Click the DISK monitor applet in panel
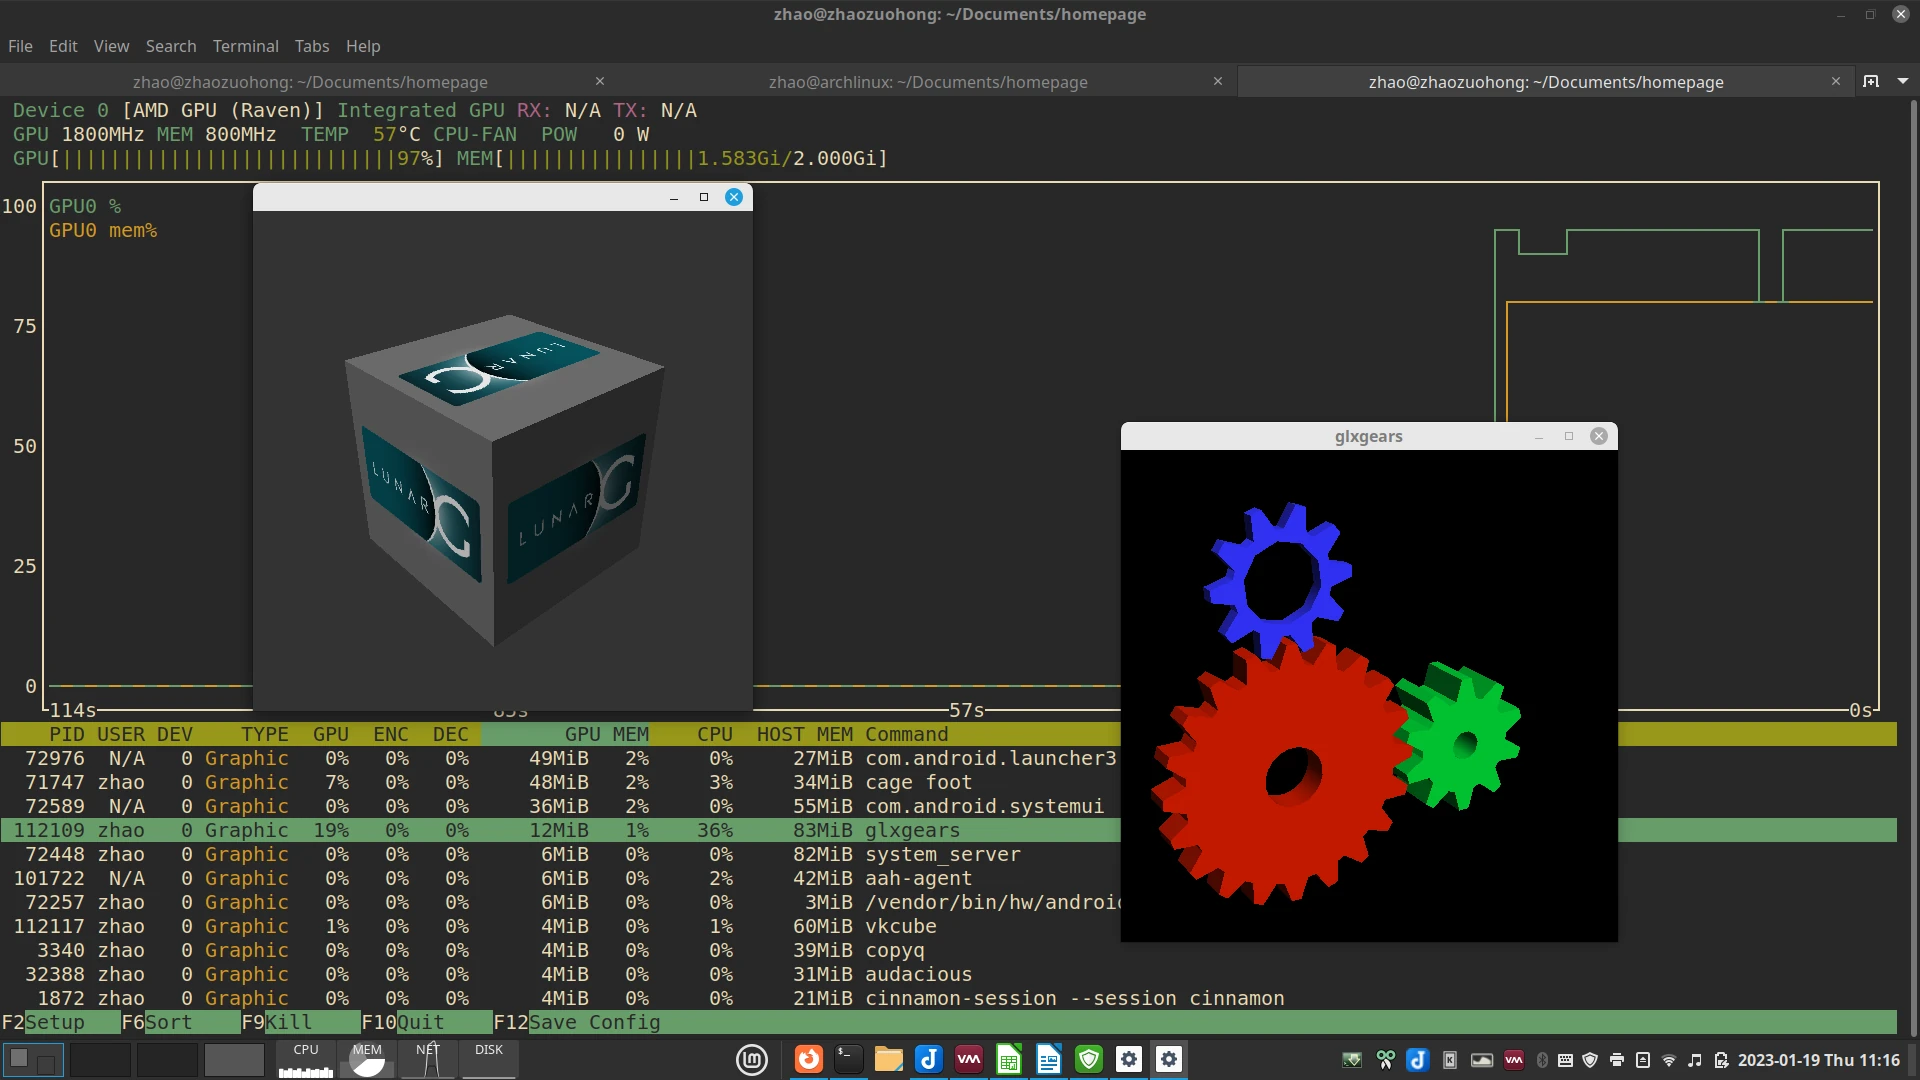 pos(489,1059)
